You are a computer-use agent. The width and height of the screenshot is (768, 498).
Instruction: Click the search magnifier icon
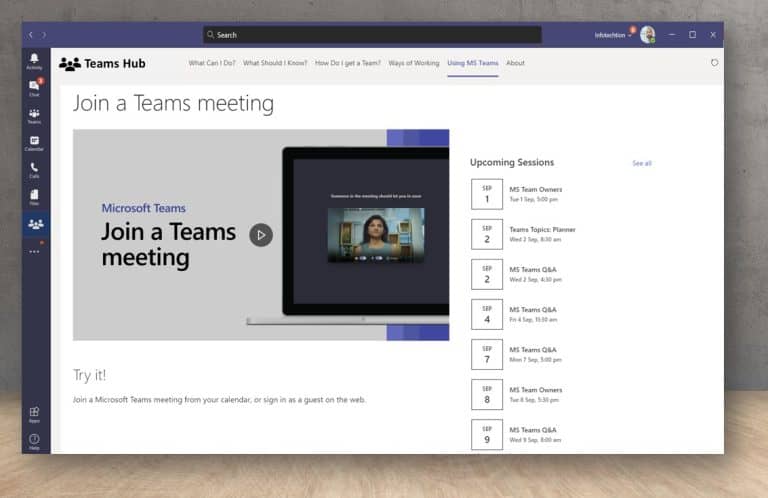click(x=210, y=35)
